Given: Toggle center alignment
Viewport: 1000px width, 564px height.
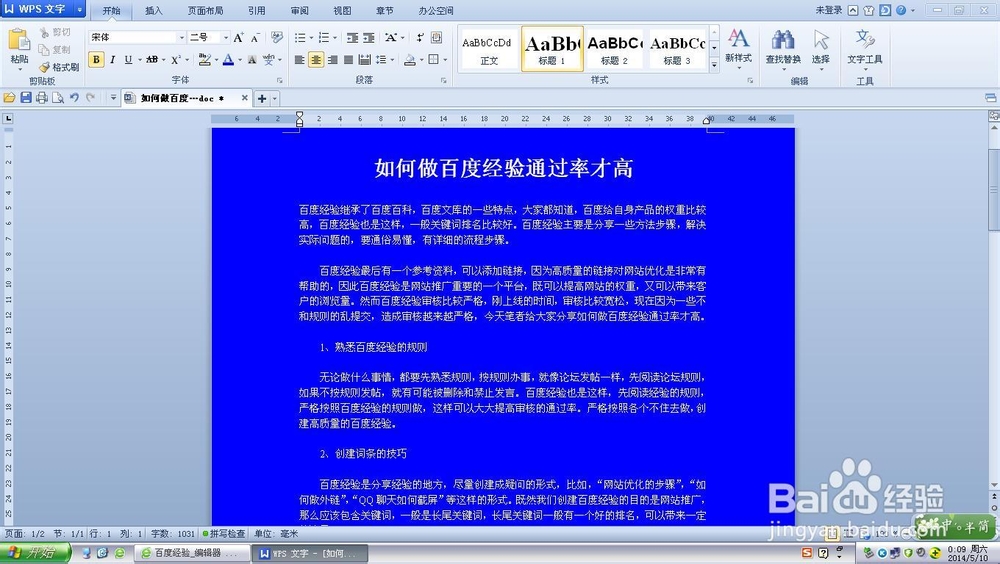Looking at the screenshot, I should [x=316, y=59].
